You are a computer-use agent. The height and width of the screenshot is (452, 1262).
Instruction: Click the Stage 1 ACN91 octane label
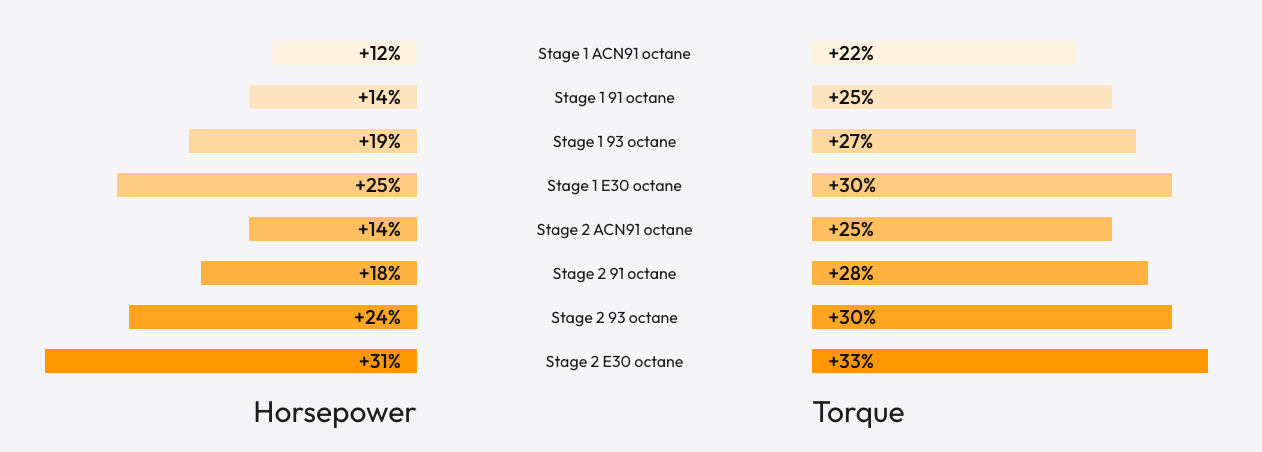click(614, 54)
